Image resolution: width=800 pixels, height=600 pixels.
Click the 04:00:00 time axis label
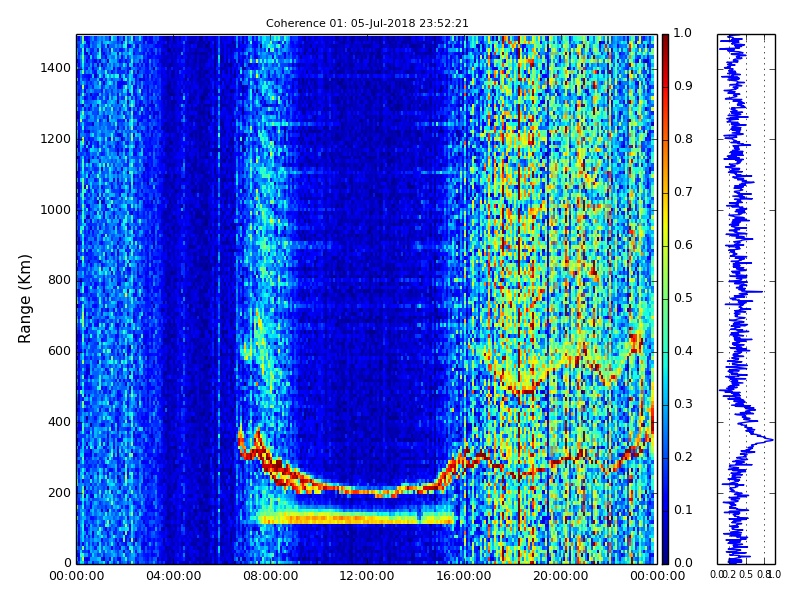(173, 576)
